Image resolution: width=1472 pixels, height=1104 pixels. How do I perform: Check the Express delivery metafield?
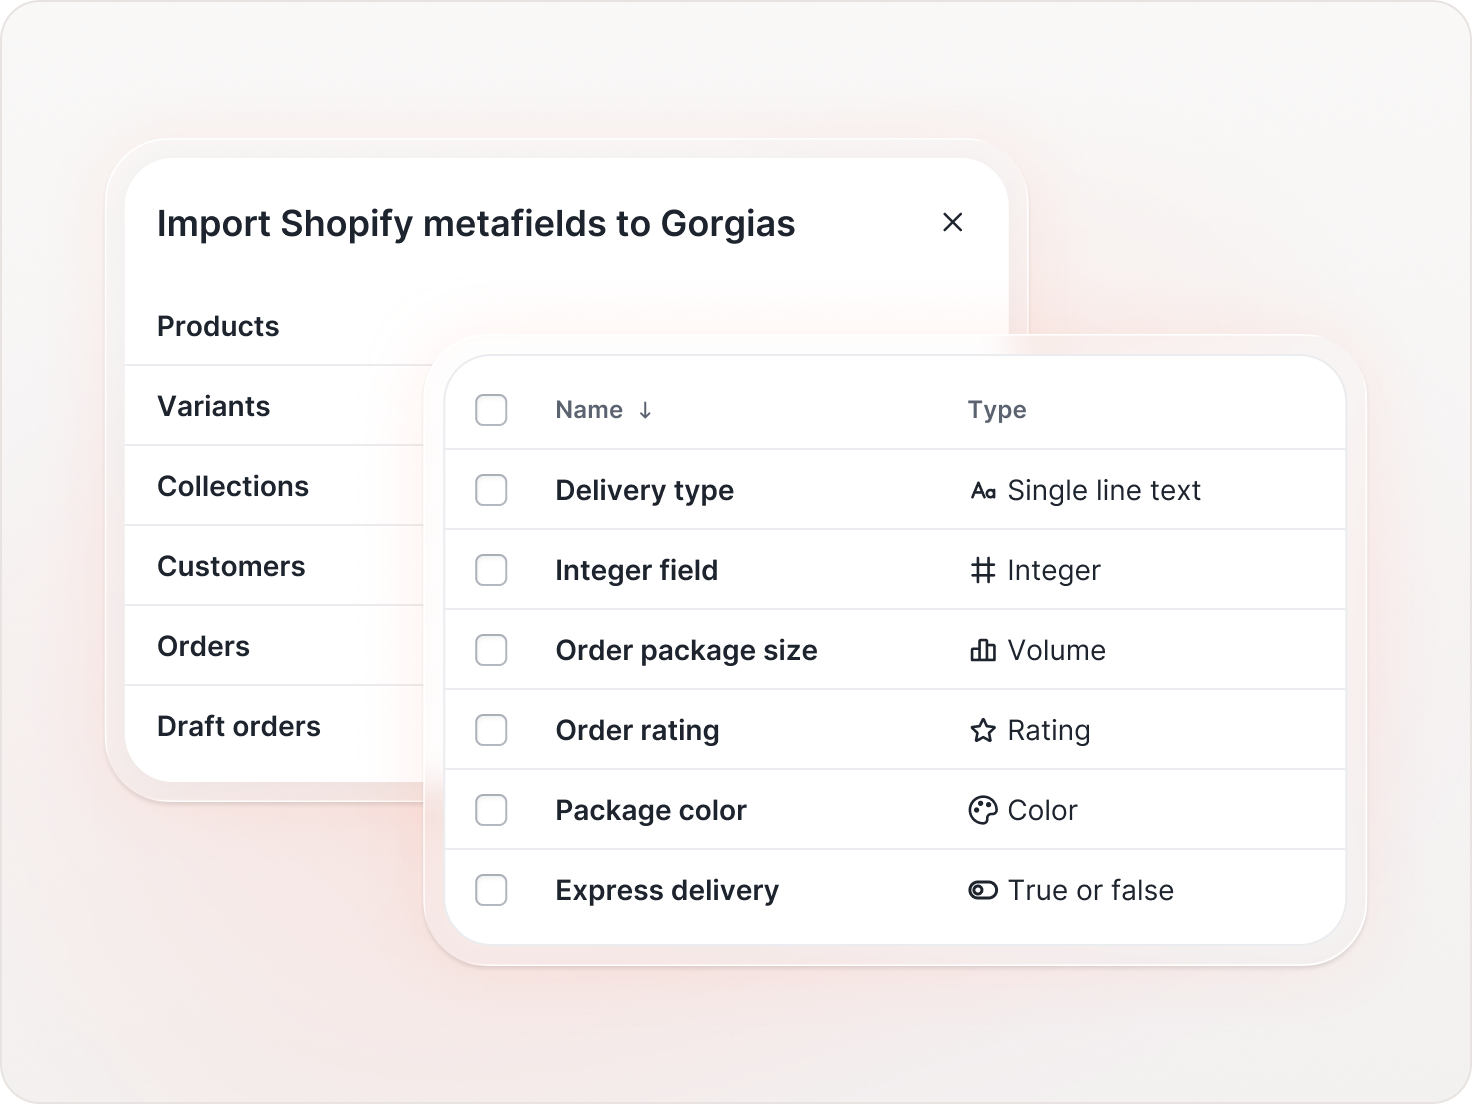click(x=491, y=890)
